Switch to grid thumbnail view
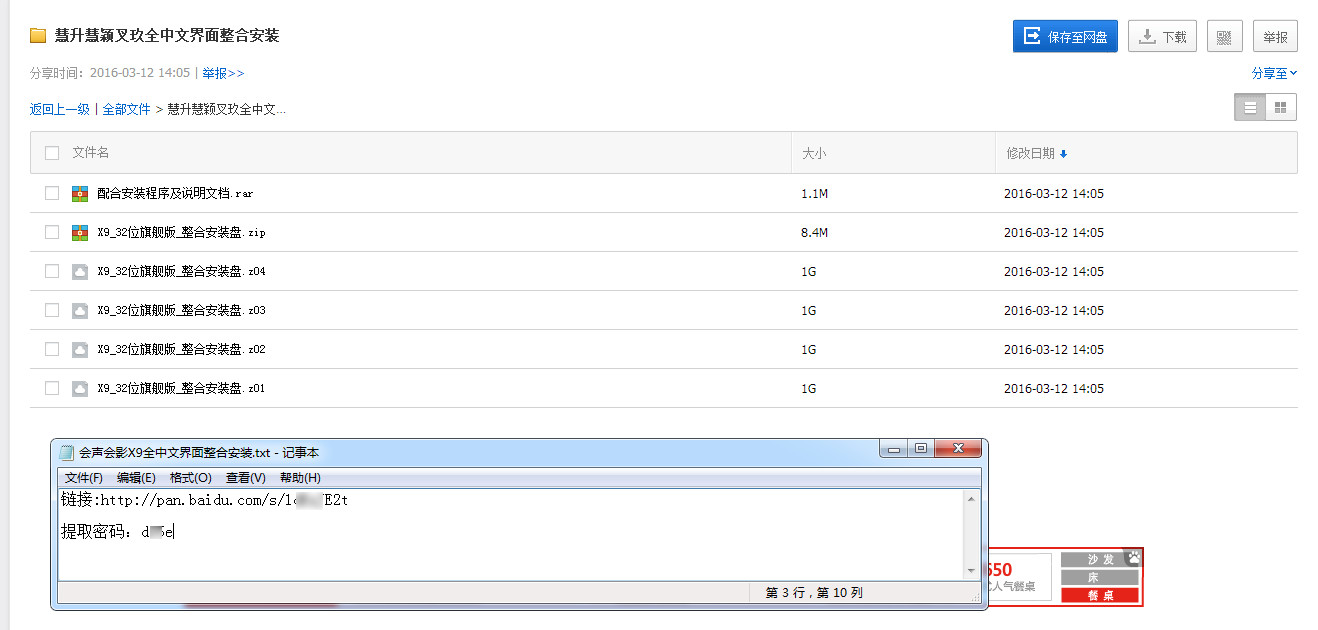Screen dimensions: 1318x630 1280,107
